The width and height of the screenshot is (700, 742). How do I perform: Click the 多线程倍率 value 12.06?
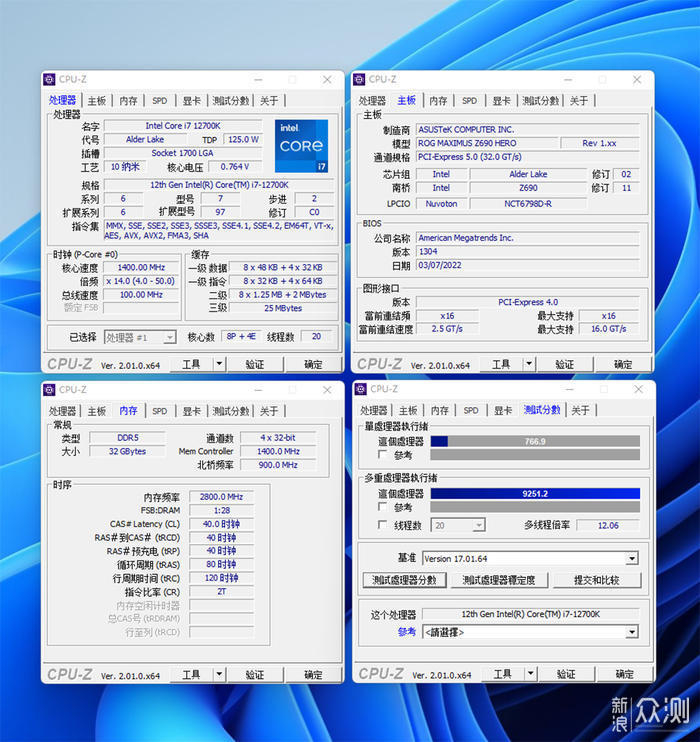point(608,525)
